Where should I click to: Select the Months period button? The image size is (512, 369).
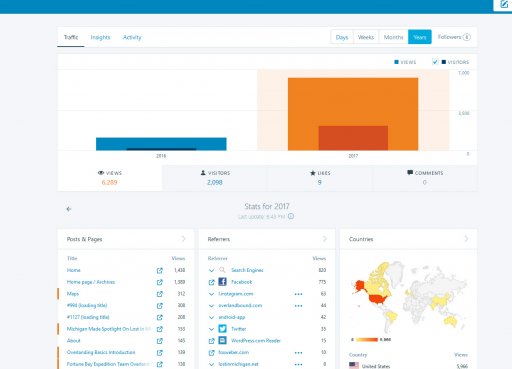click(x=393, y=37)
